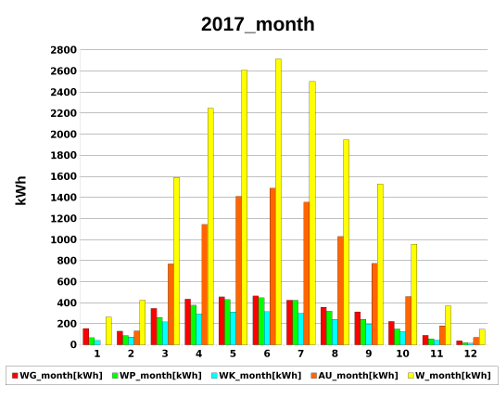
Task: Click the orange AU_month legend swatch
Action: coord(314,376)
